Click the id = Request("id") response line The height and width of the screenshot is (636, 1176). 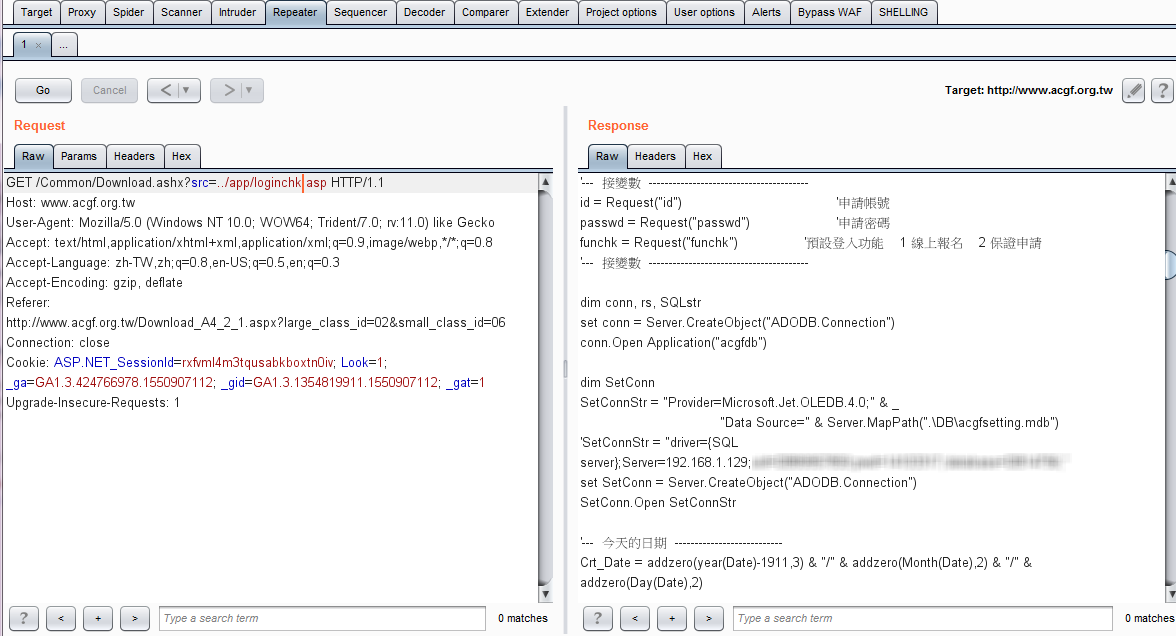pyautogui.click(x=631, y=202)
